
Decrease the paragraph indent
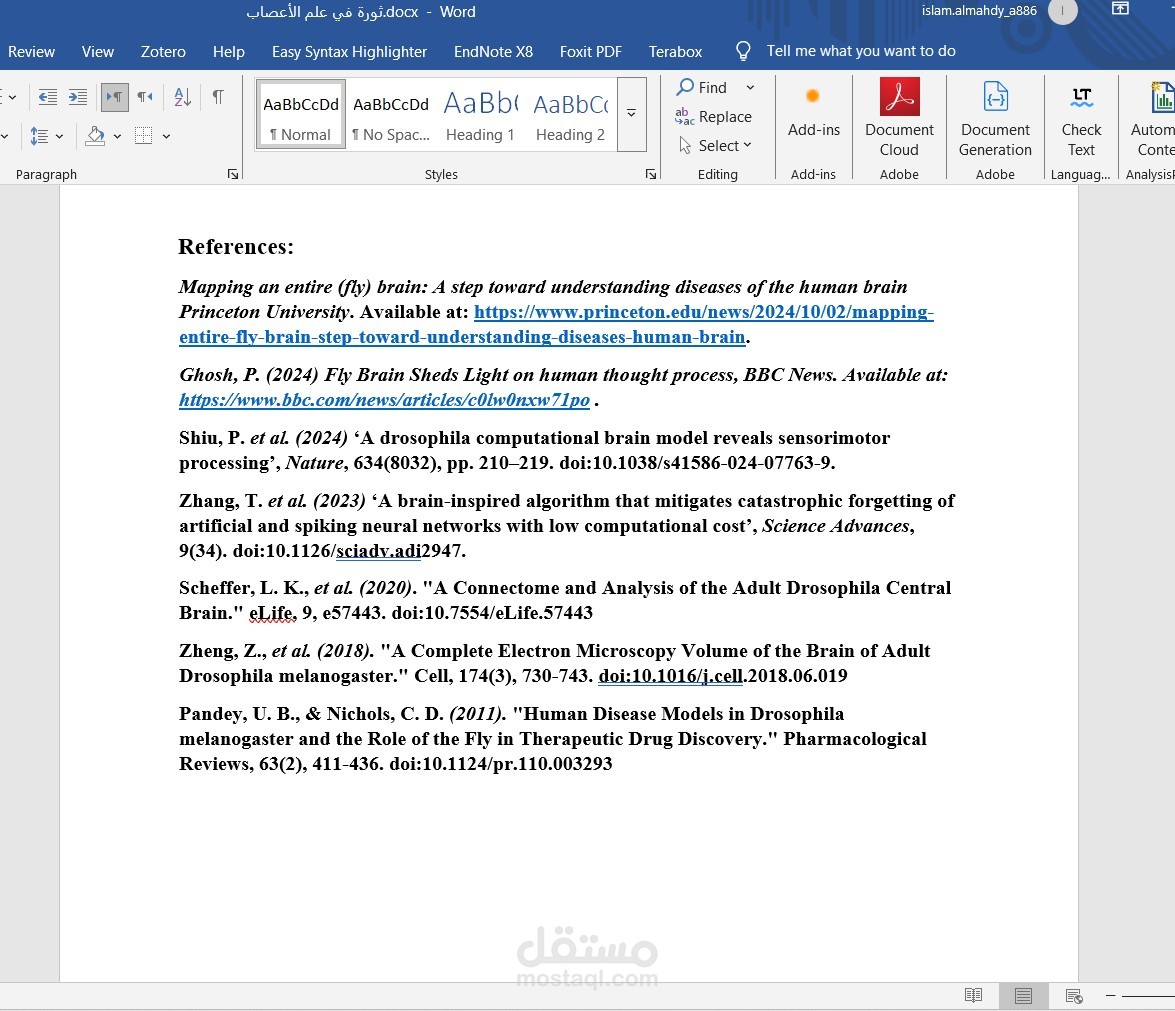48,97
